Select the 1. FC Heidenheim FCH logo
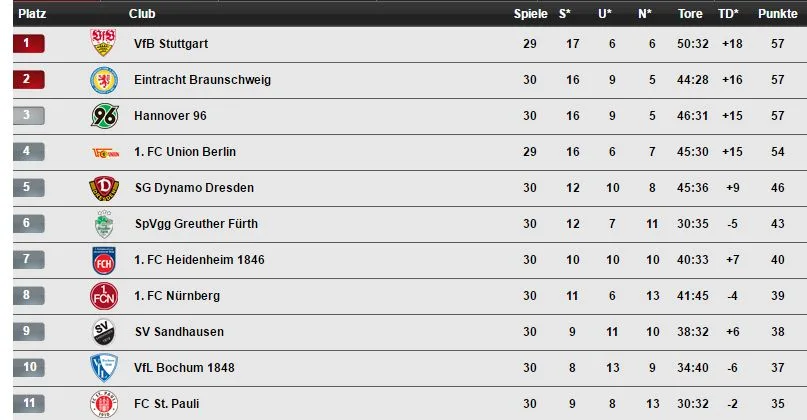The width and height of the screenshot is (807, 420). coord(104,260)
